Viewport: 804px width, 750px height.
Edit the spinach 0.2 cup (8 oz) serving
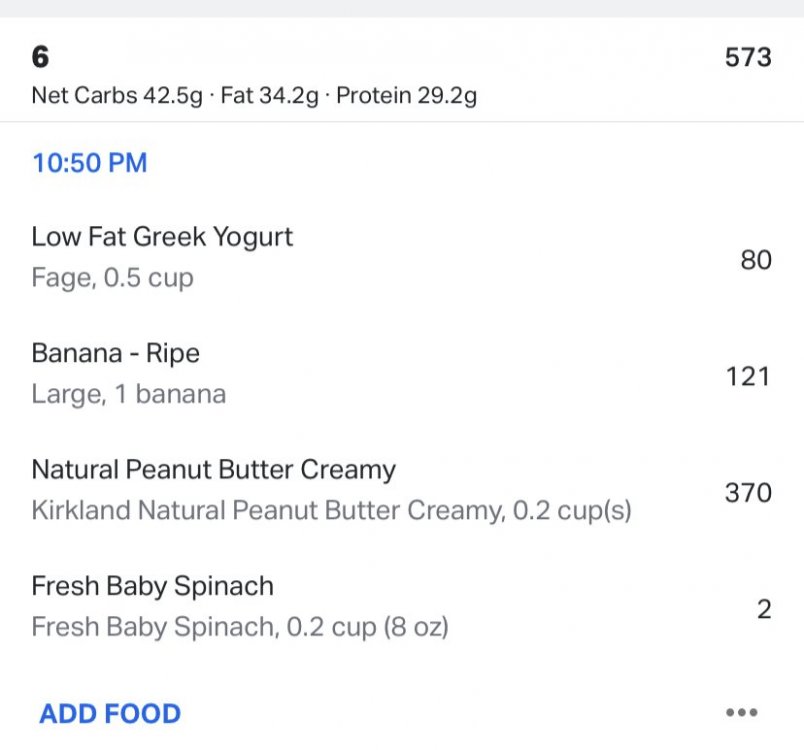[x=240, y=627]
